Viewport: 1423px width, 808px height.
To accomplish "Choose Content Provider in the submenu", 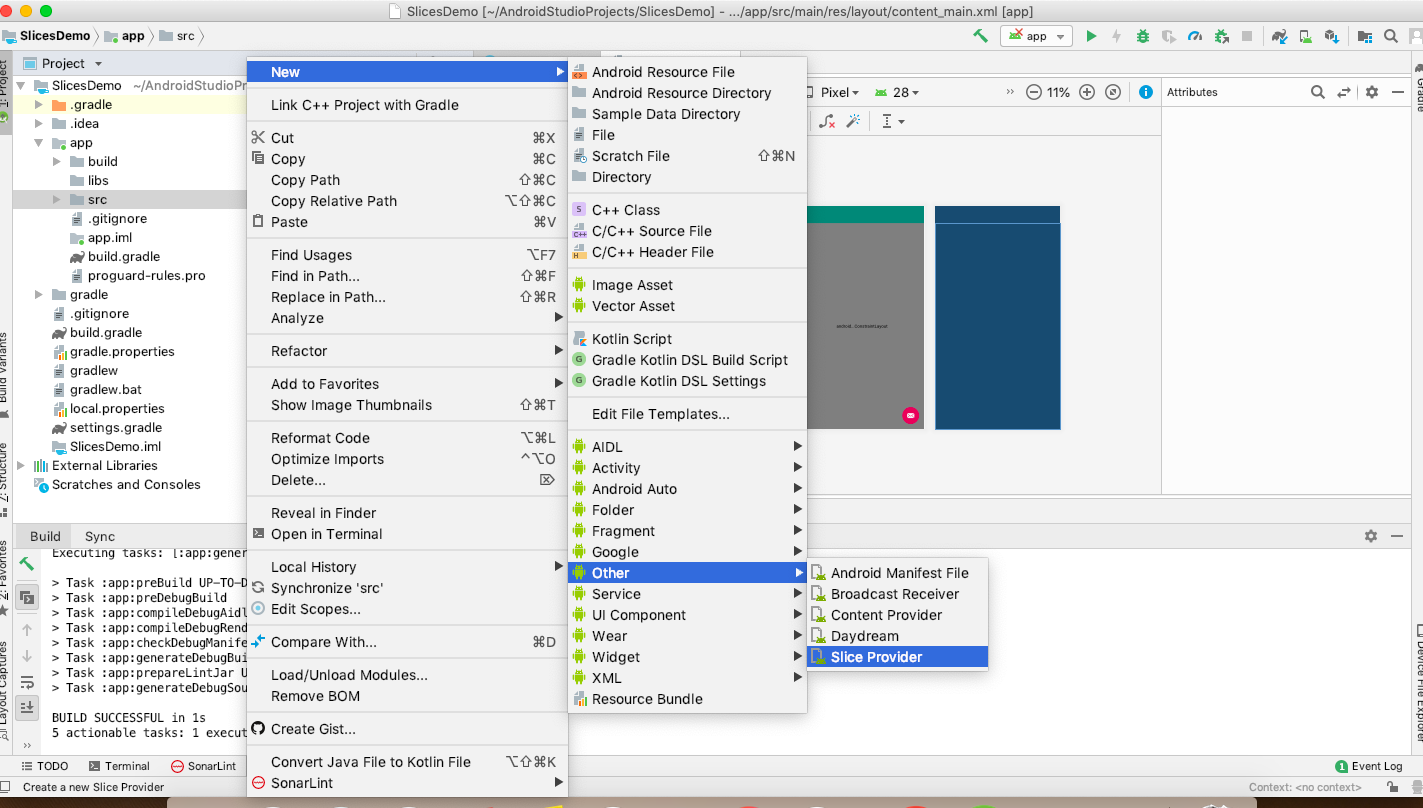I will pyautogui.click(x=886, y=615).
